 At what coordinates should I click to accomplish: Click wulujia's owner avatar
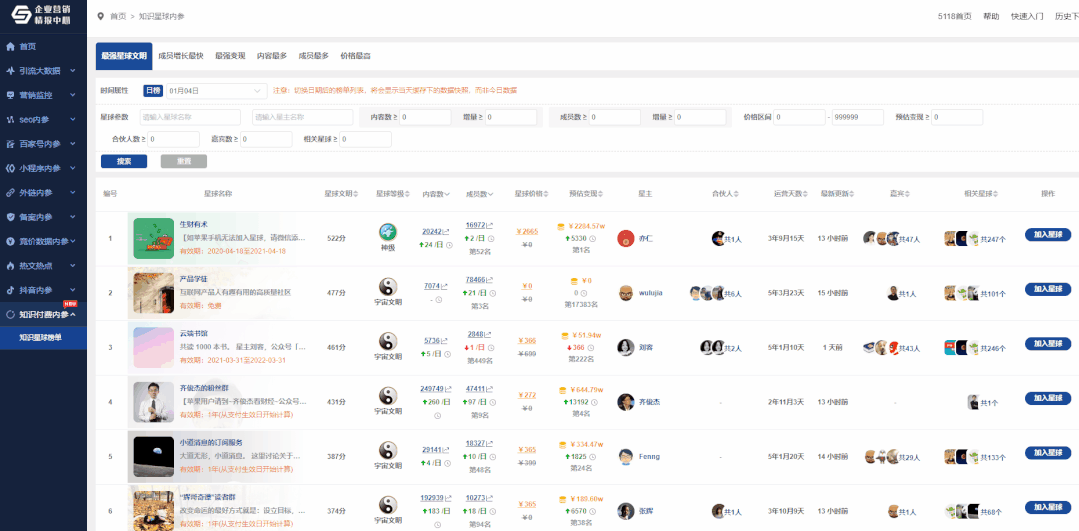click(x=626, y=292)
